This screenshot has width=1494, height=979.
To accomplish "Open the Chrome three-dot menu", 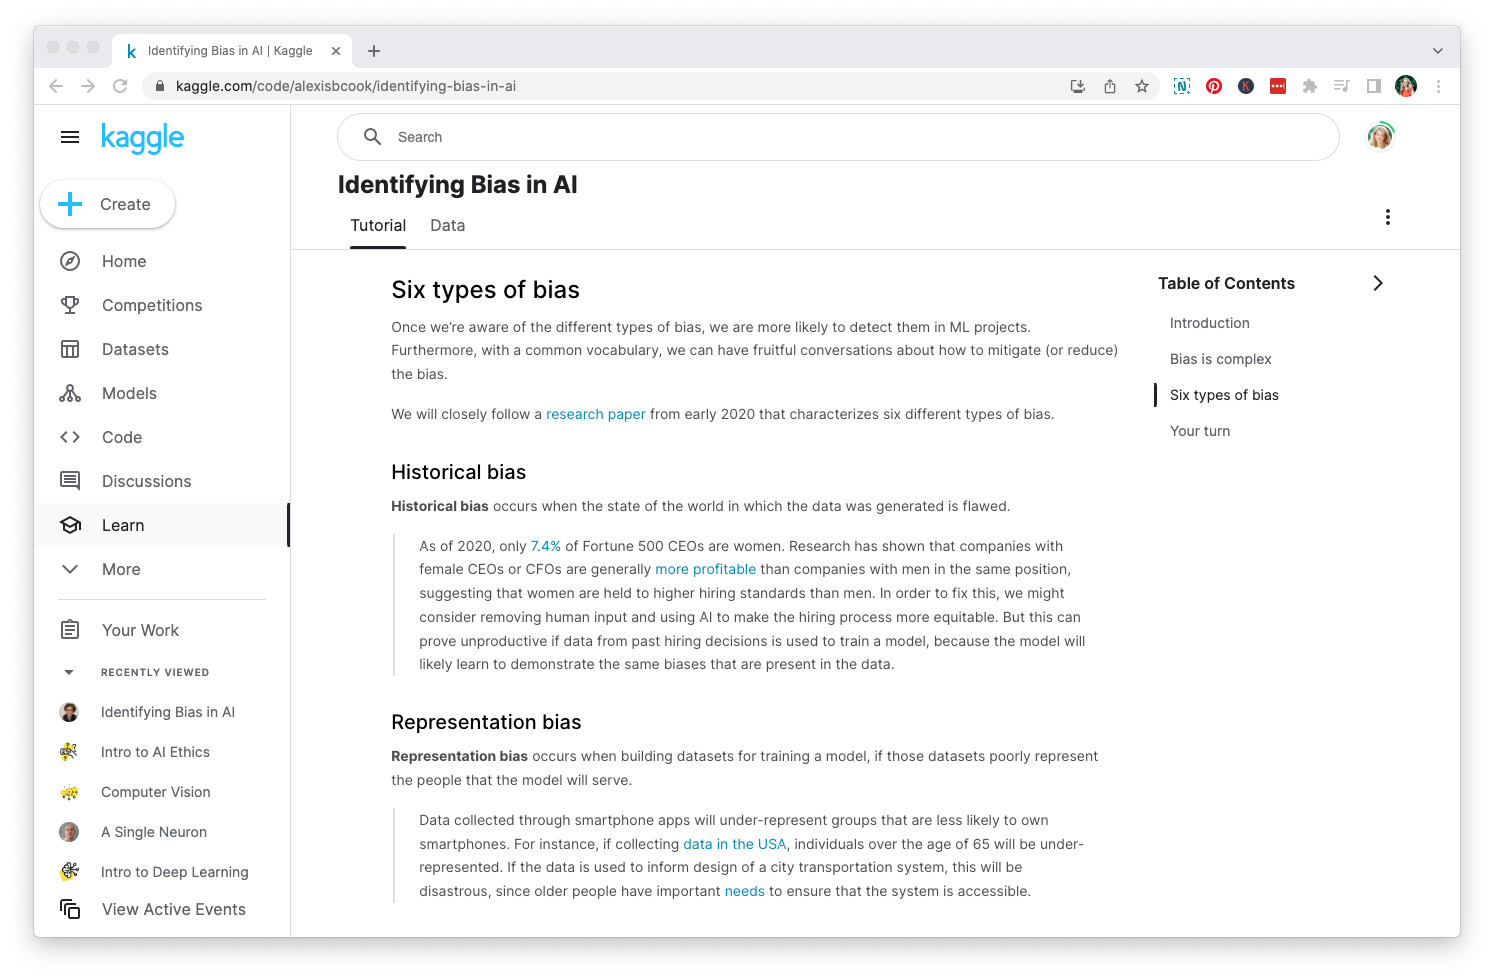I will tap(1438, 86).
